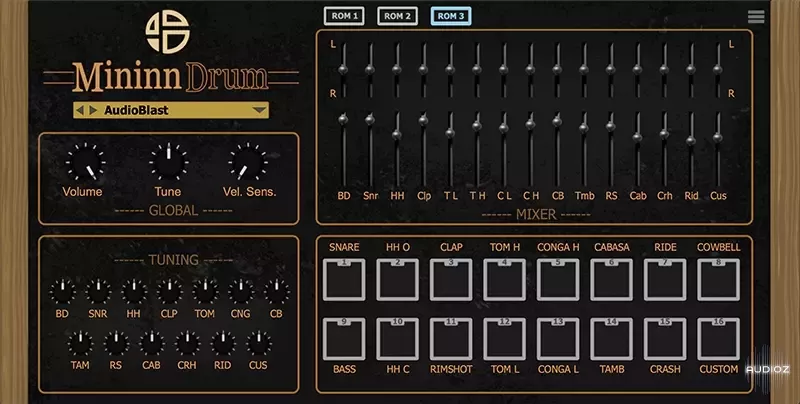Viewport: 800px width, 404px height.
Task: Click the Rid volume fader handle
Action: 691,140
